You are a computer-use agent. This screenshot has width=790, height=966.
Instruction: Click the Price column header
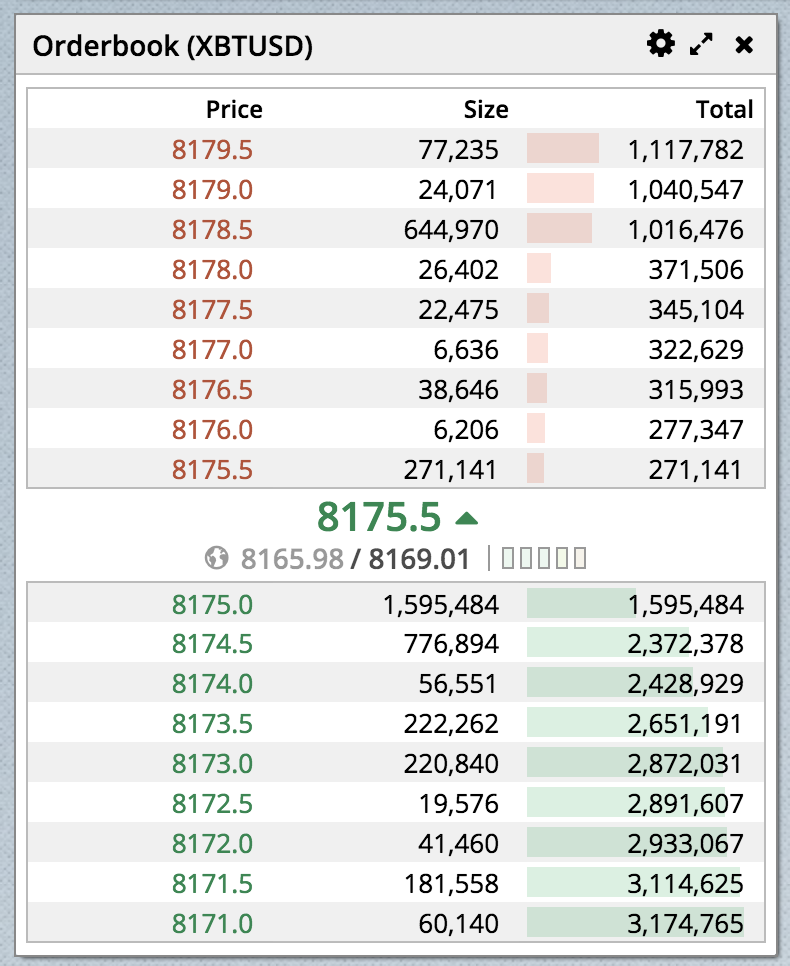[x=234, y=109]
